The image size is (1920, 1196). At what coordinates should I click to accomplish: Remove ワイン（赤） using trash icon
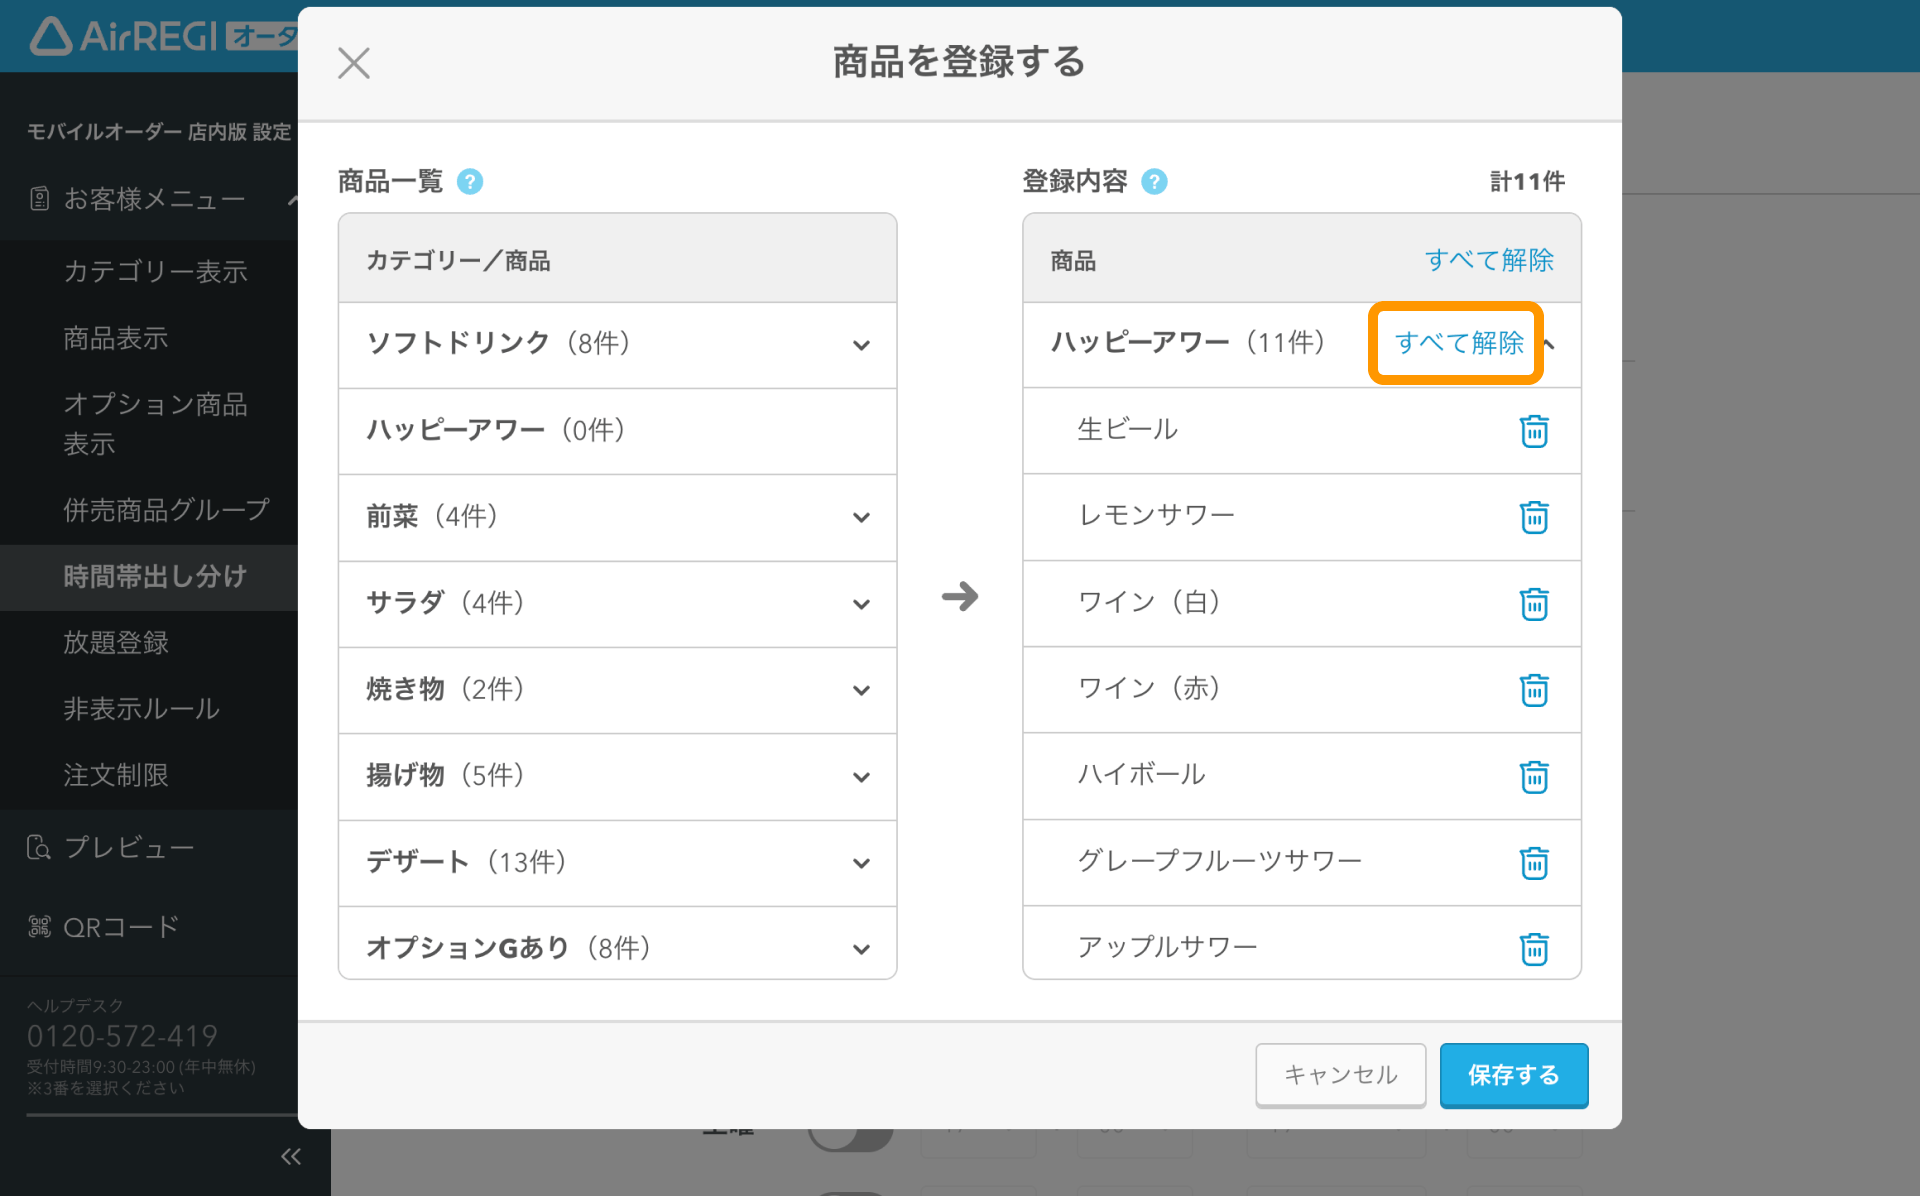pyautogui.click(x=1534, y=690)
